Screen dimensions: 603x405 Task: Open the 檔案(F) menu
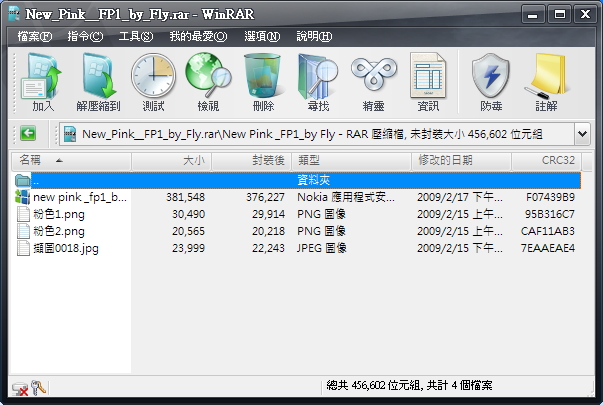point(35,37)
